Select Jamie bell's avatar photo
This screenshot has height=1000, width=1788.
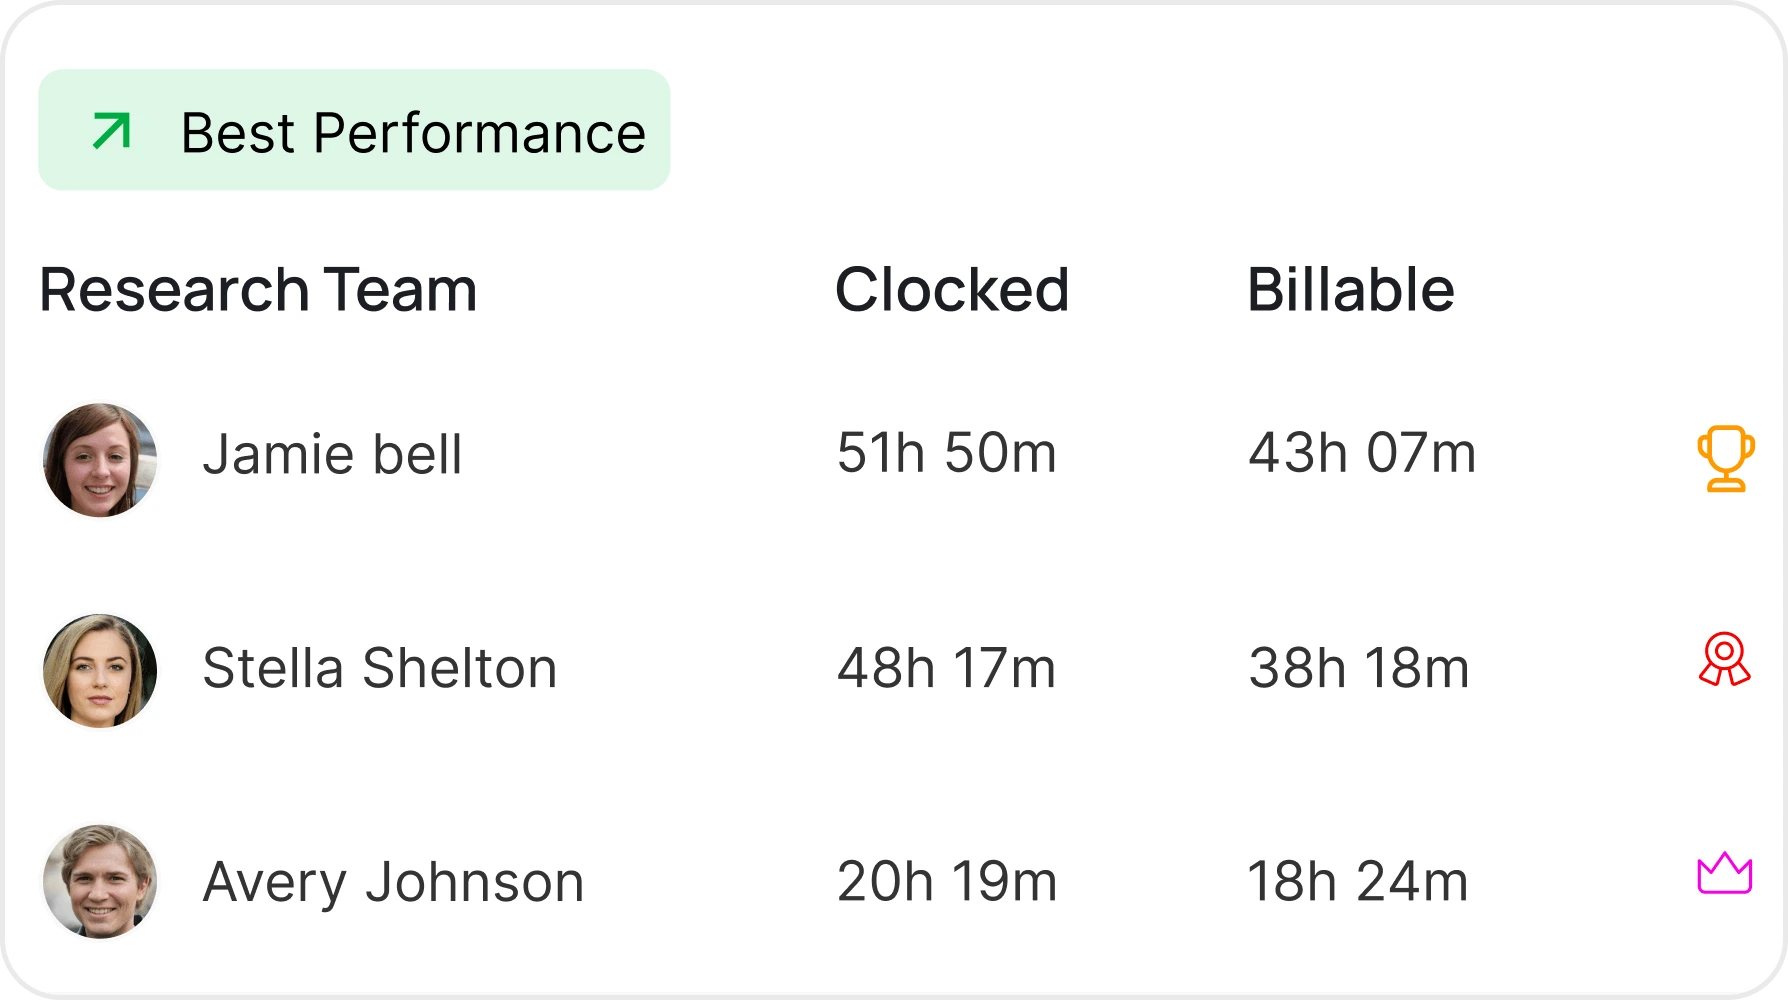pos(100,460)
